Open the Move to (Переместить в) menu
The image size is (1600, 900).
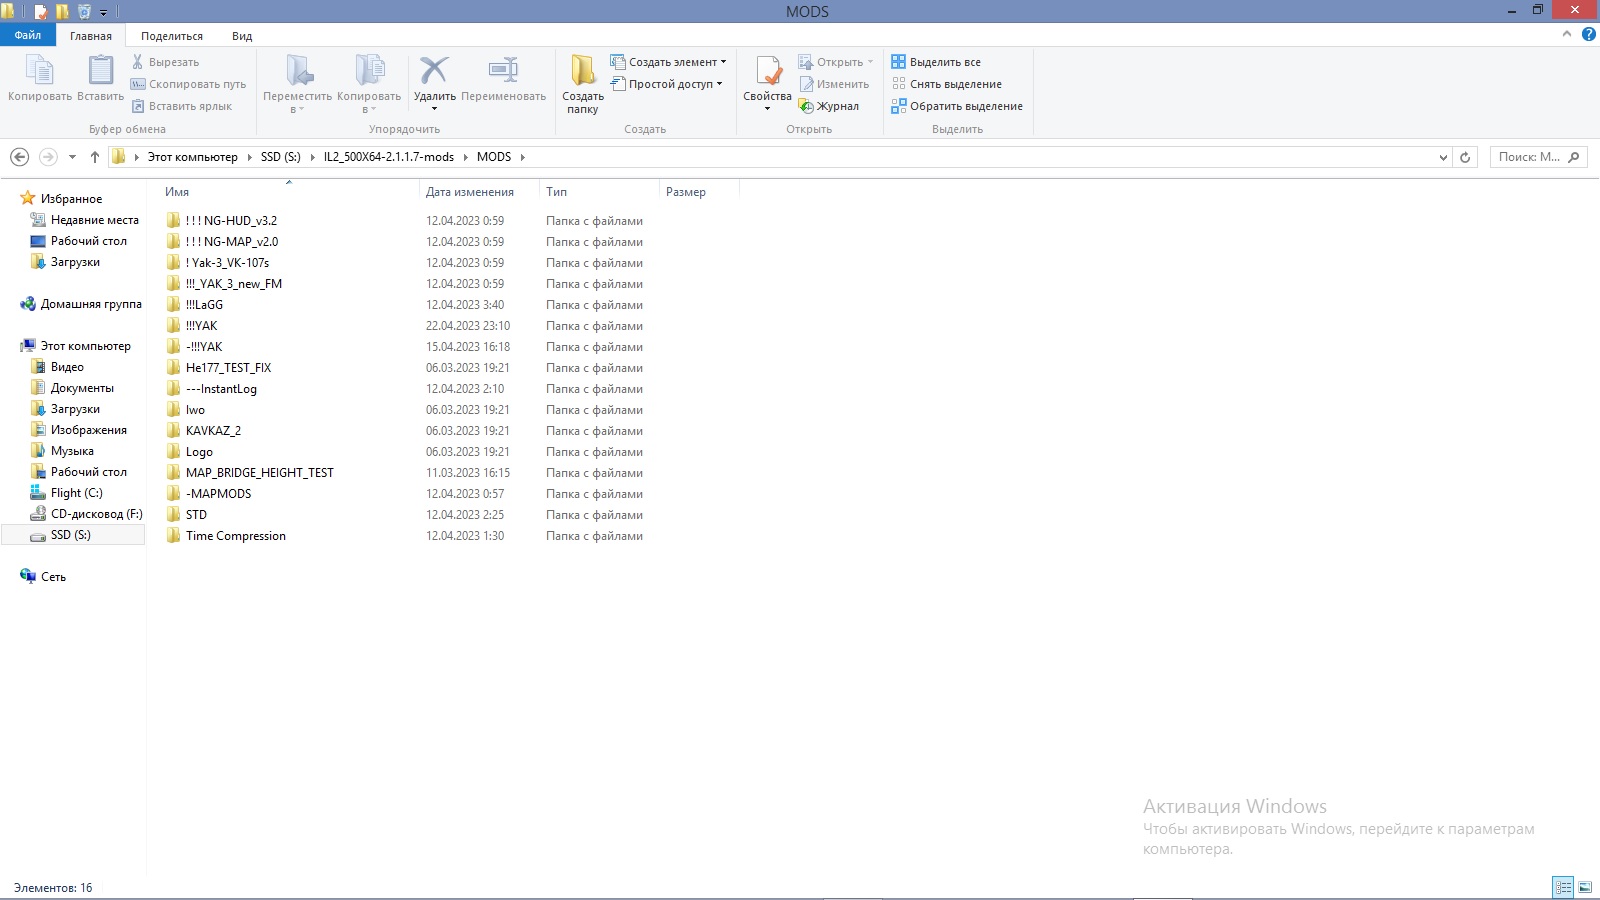pyautogui.click(x=298, y=84)
